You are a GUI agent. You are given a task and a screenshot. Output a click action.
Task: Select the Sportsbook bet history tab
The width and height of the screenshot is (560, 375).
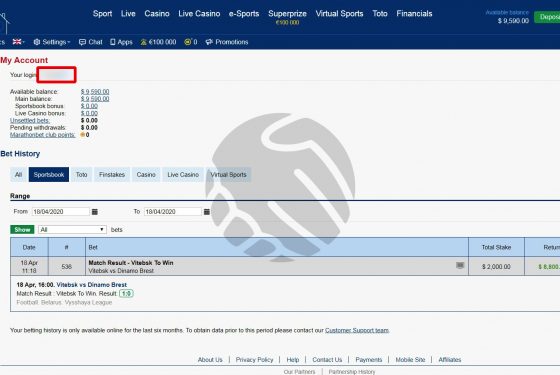coord(49,175)
